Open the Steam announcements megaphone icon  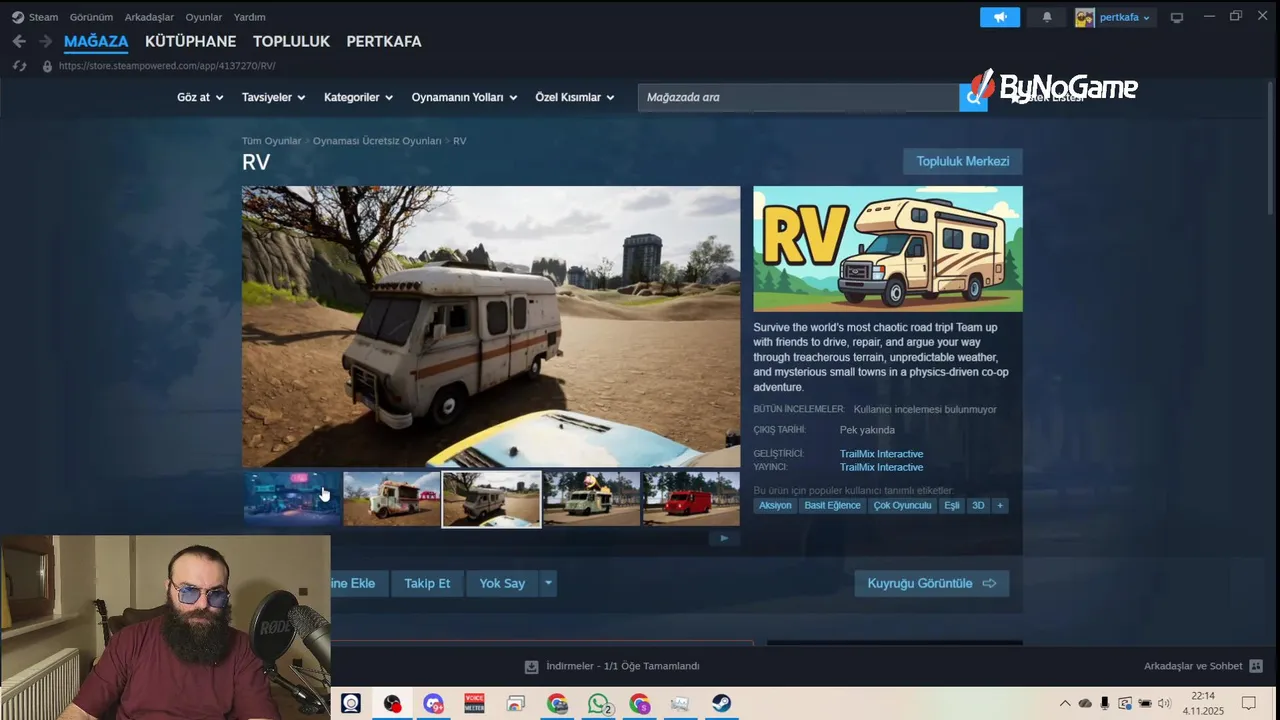pyautogui.click(x=1000, y=17)
